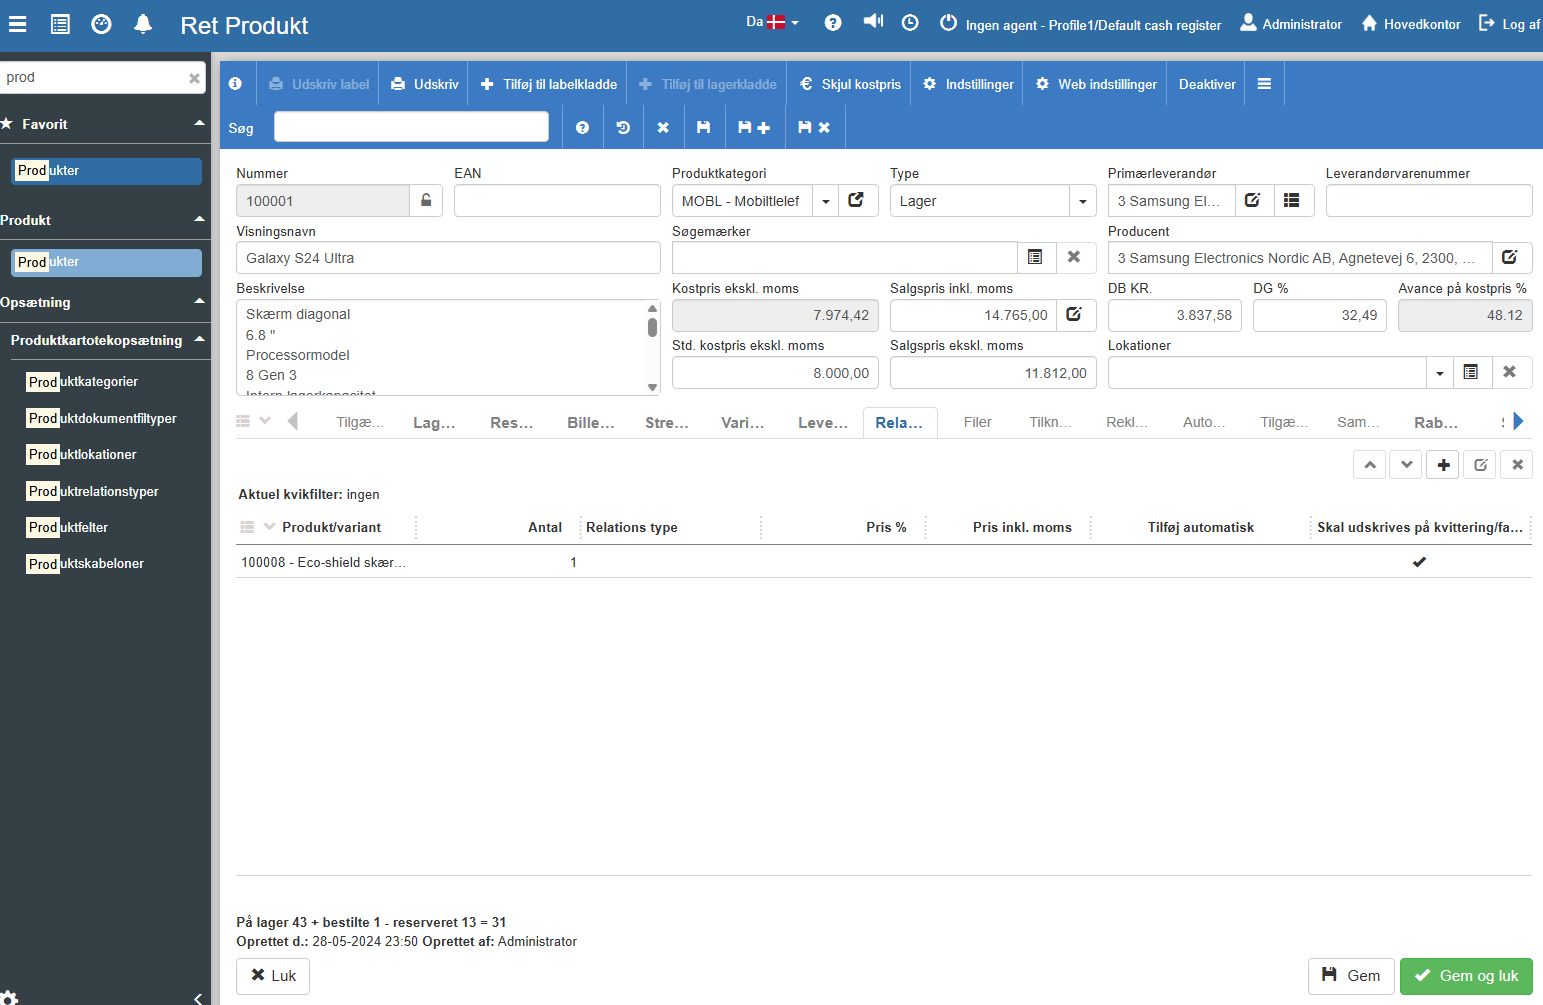Click the save and new icon
Image resolution: width=1543 pixels, height=1005 pixels.
click(754, 128)
